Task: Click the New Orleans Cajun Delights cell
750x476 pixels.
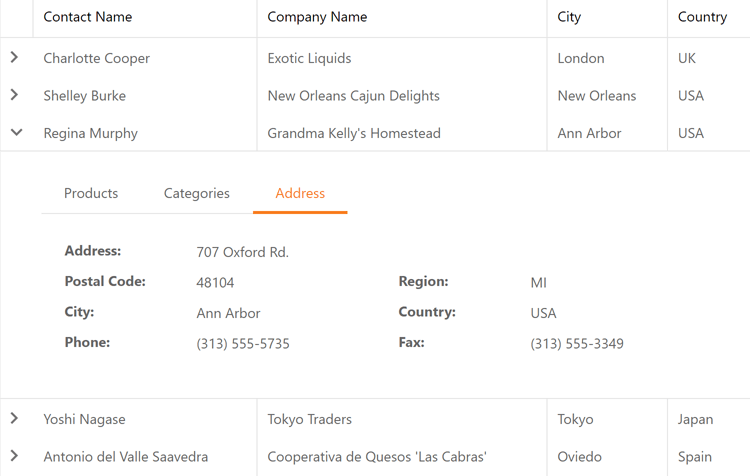Action: coord(353,96)
